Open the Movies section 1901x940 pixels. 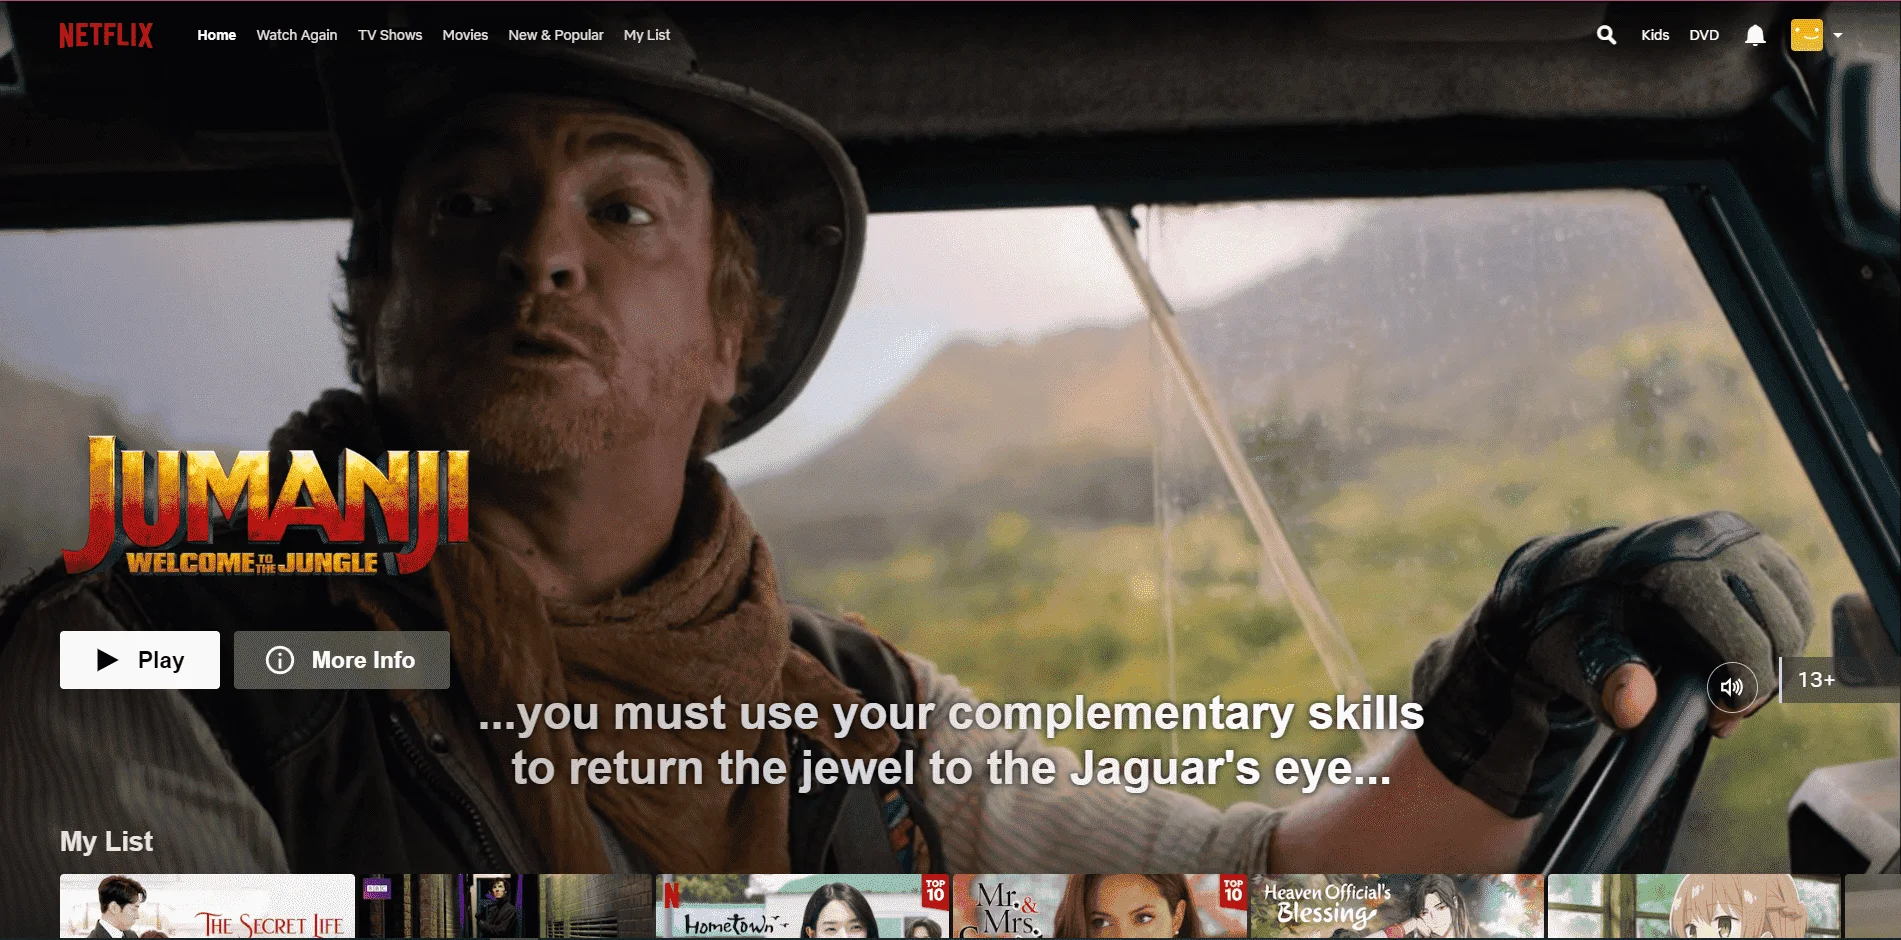click(465, 35)
